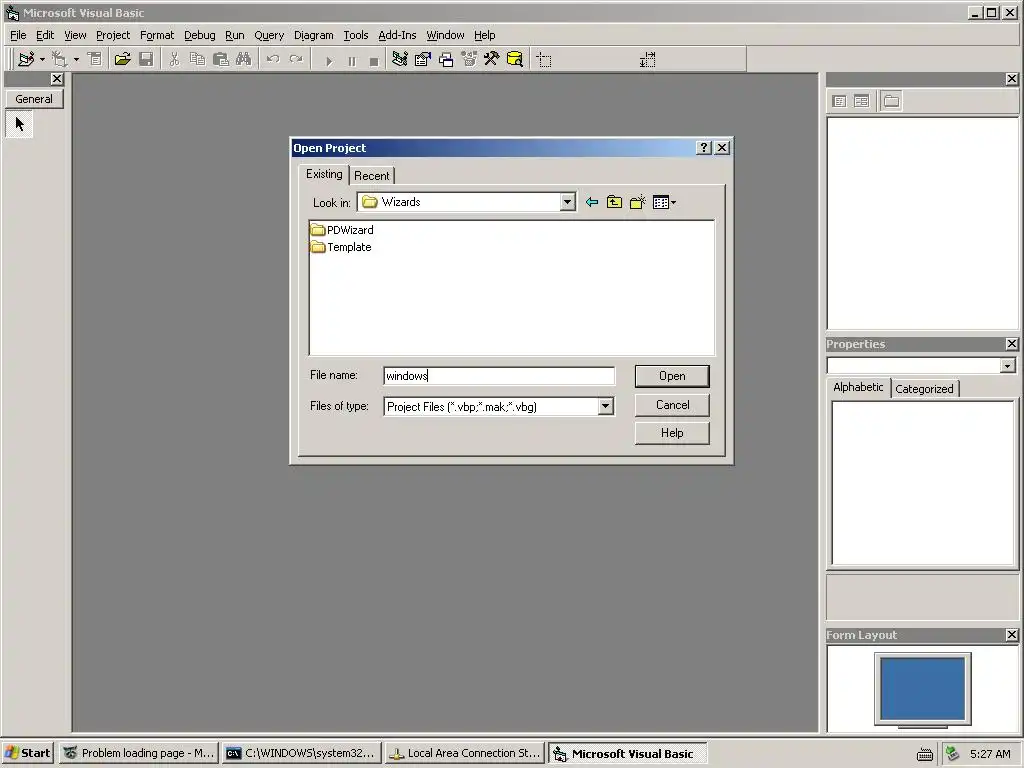This screenshot has width=1024, height=768.
Task: Click the Add Form toolbar icon
Action: (x=60, y=59)
